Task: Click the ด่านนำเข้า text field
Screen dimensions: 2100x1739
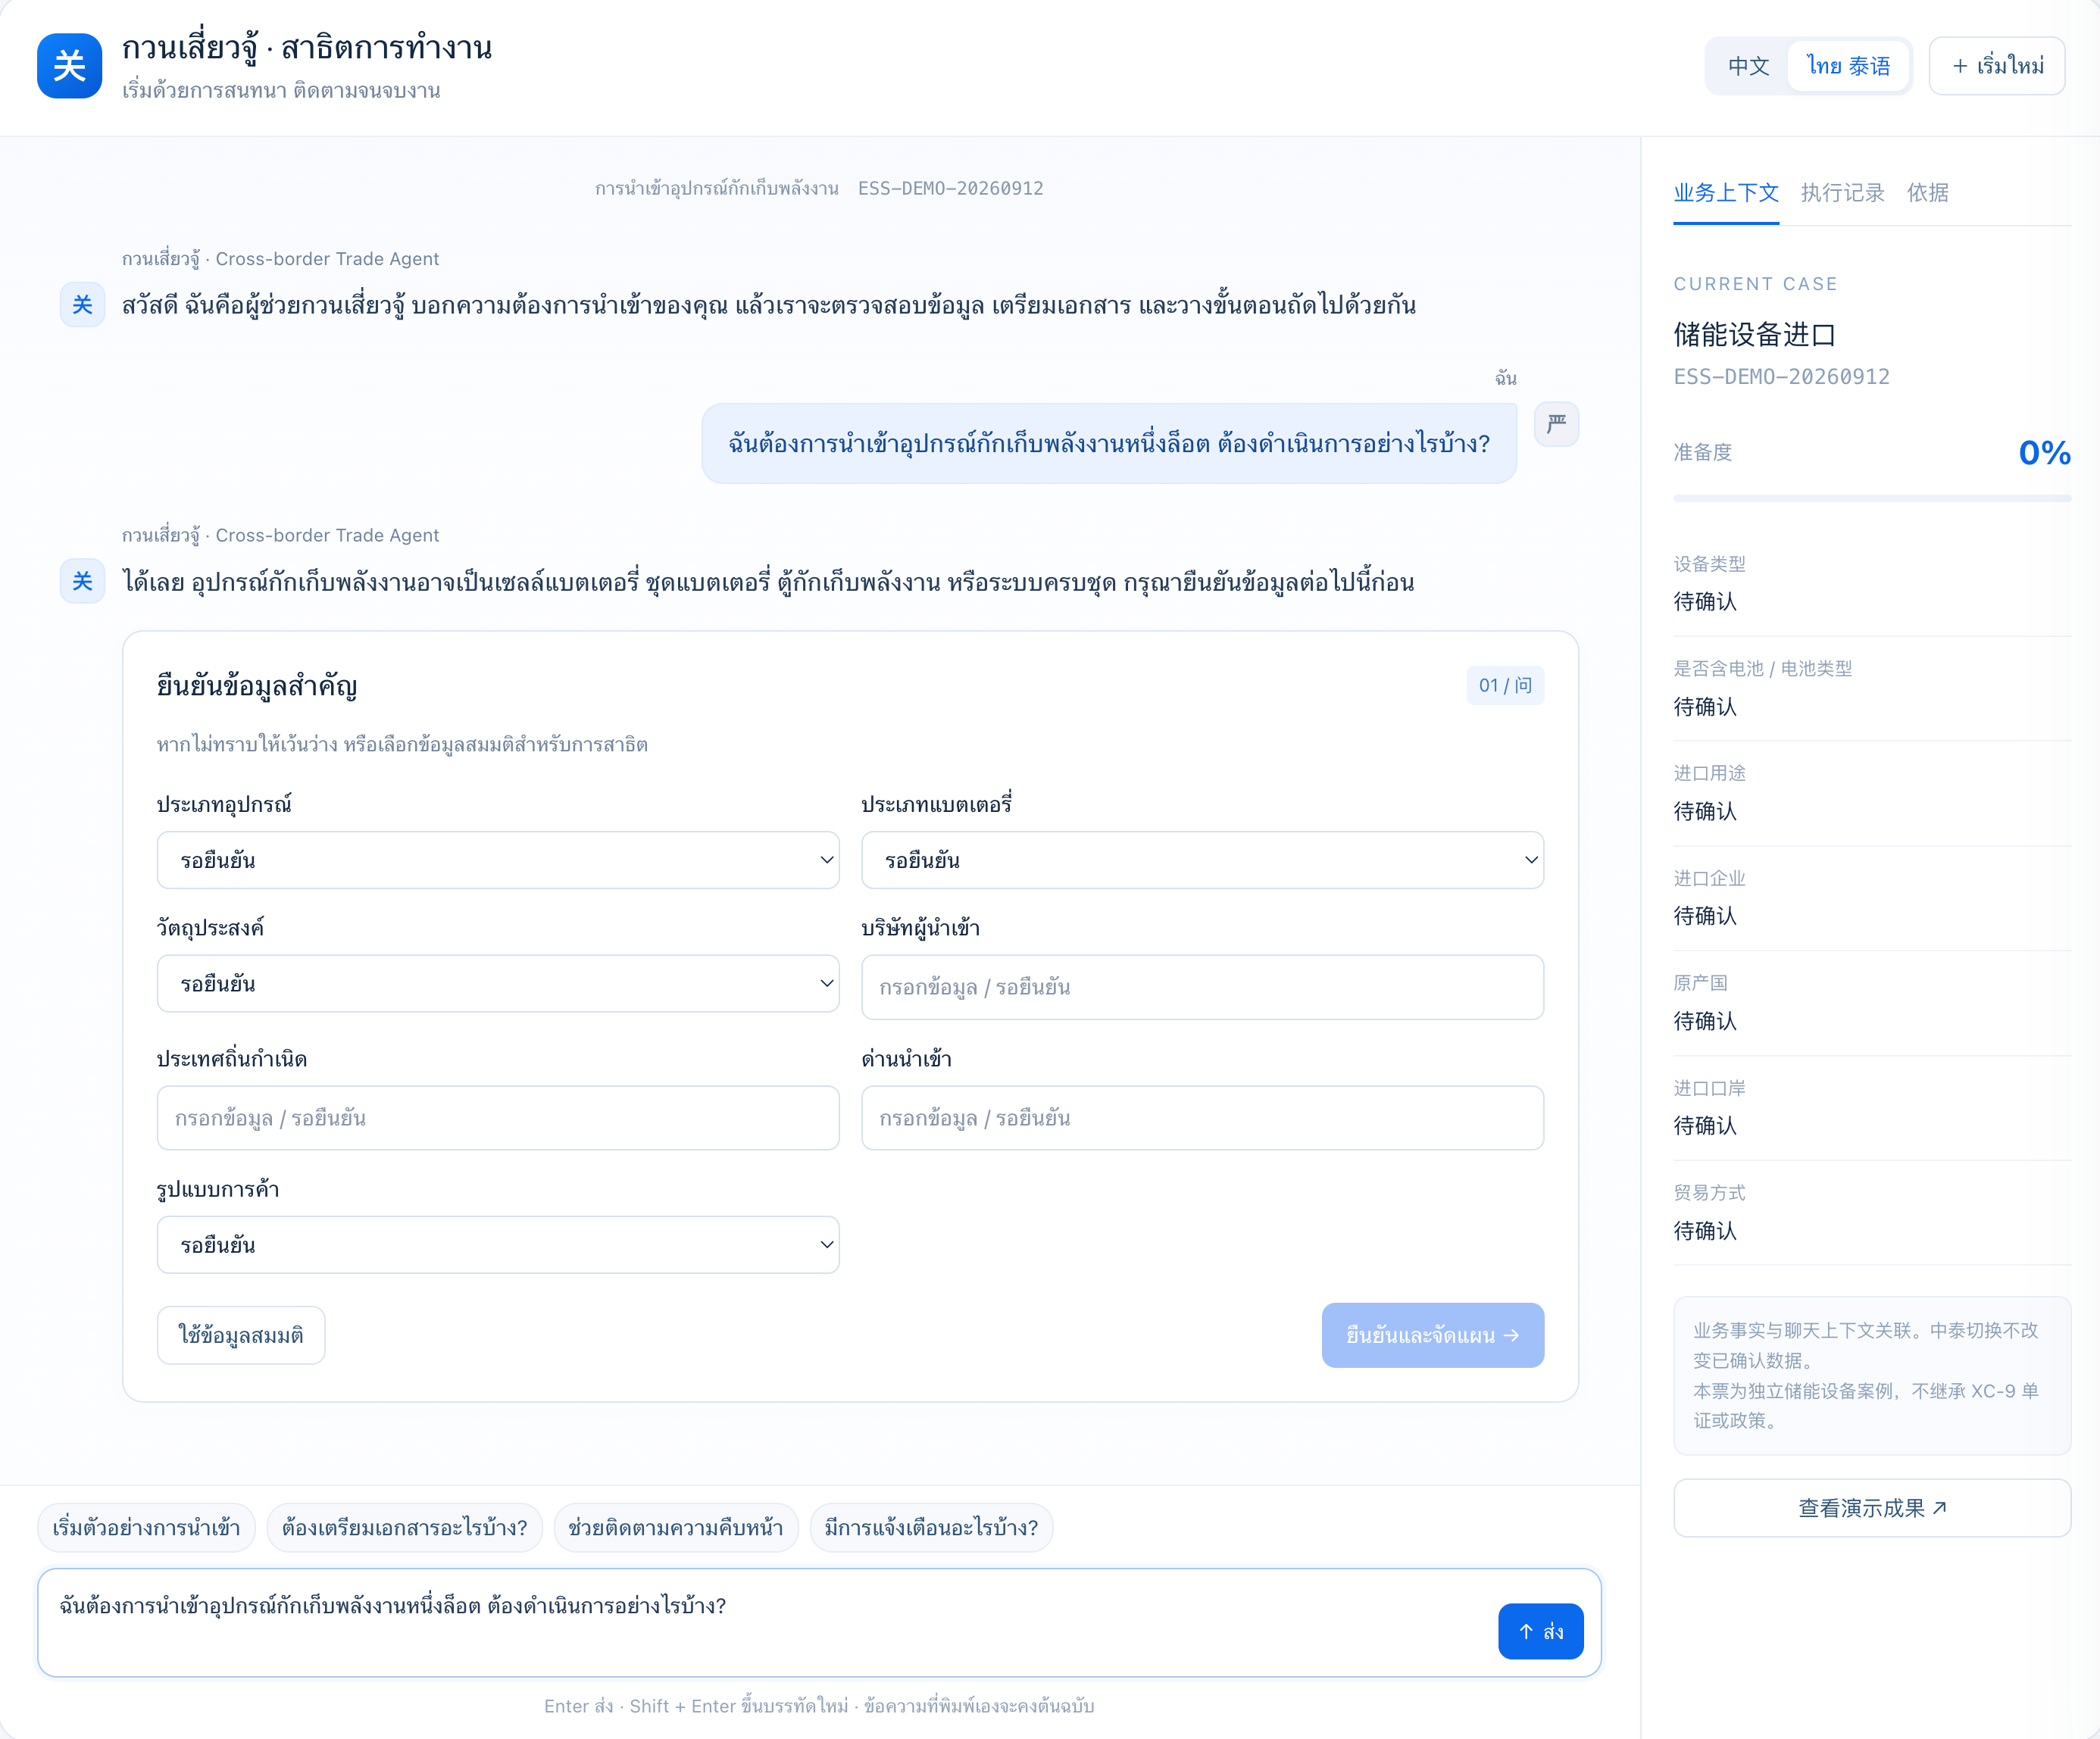Action: pyautogui.click(x=1202, y=1118)
